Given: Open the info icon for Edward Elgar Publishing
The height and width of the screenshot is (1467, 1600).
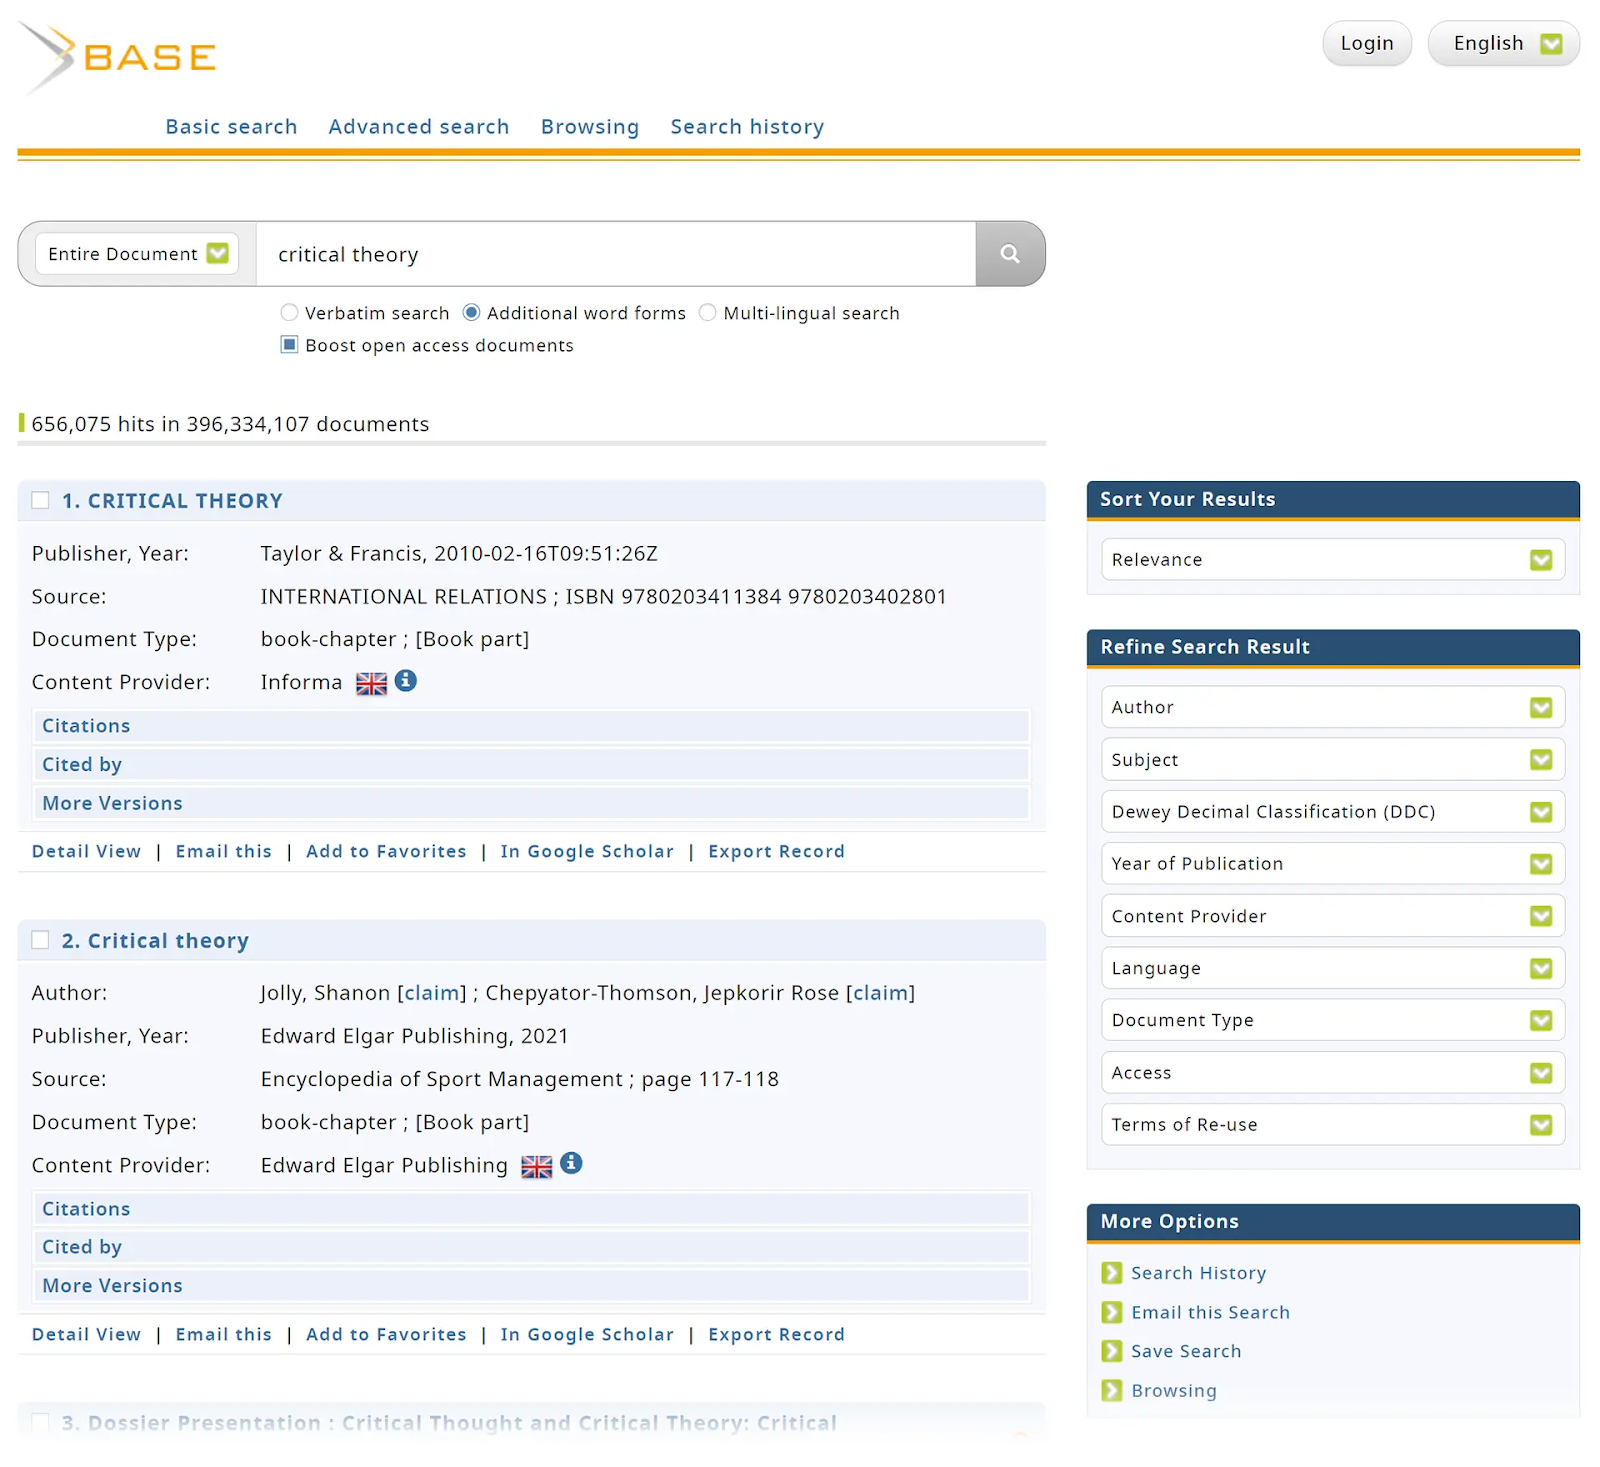Looking at the screenshot, I should coord(571,1163).
